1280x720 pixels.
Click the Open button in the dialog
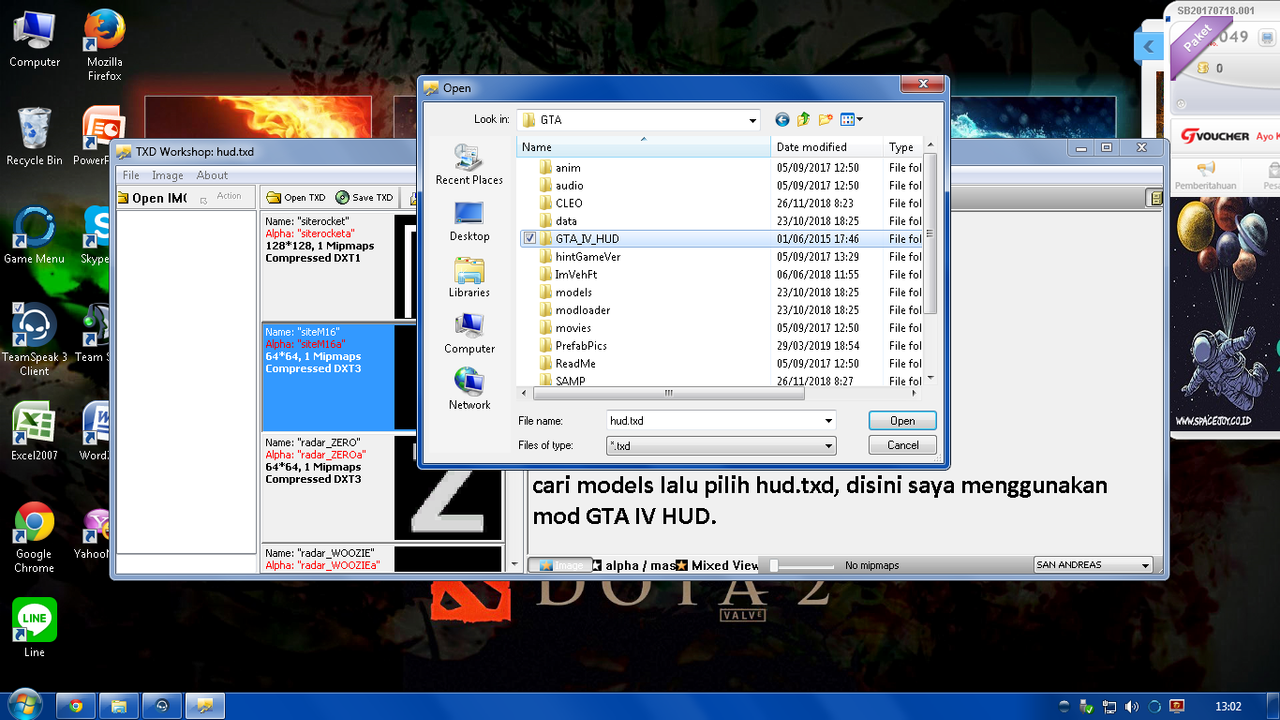point(902,421)
